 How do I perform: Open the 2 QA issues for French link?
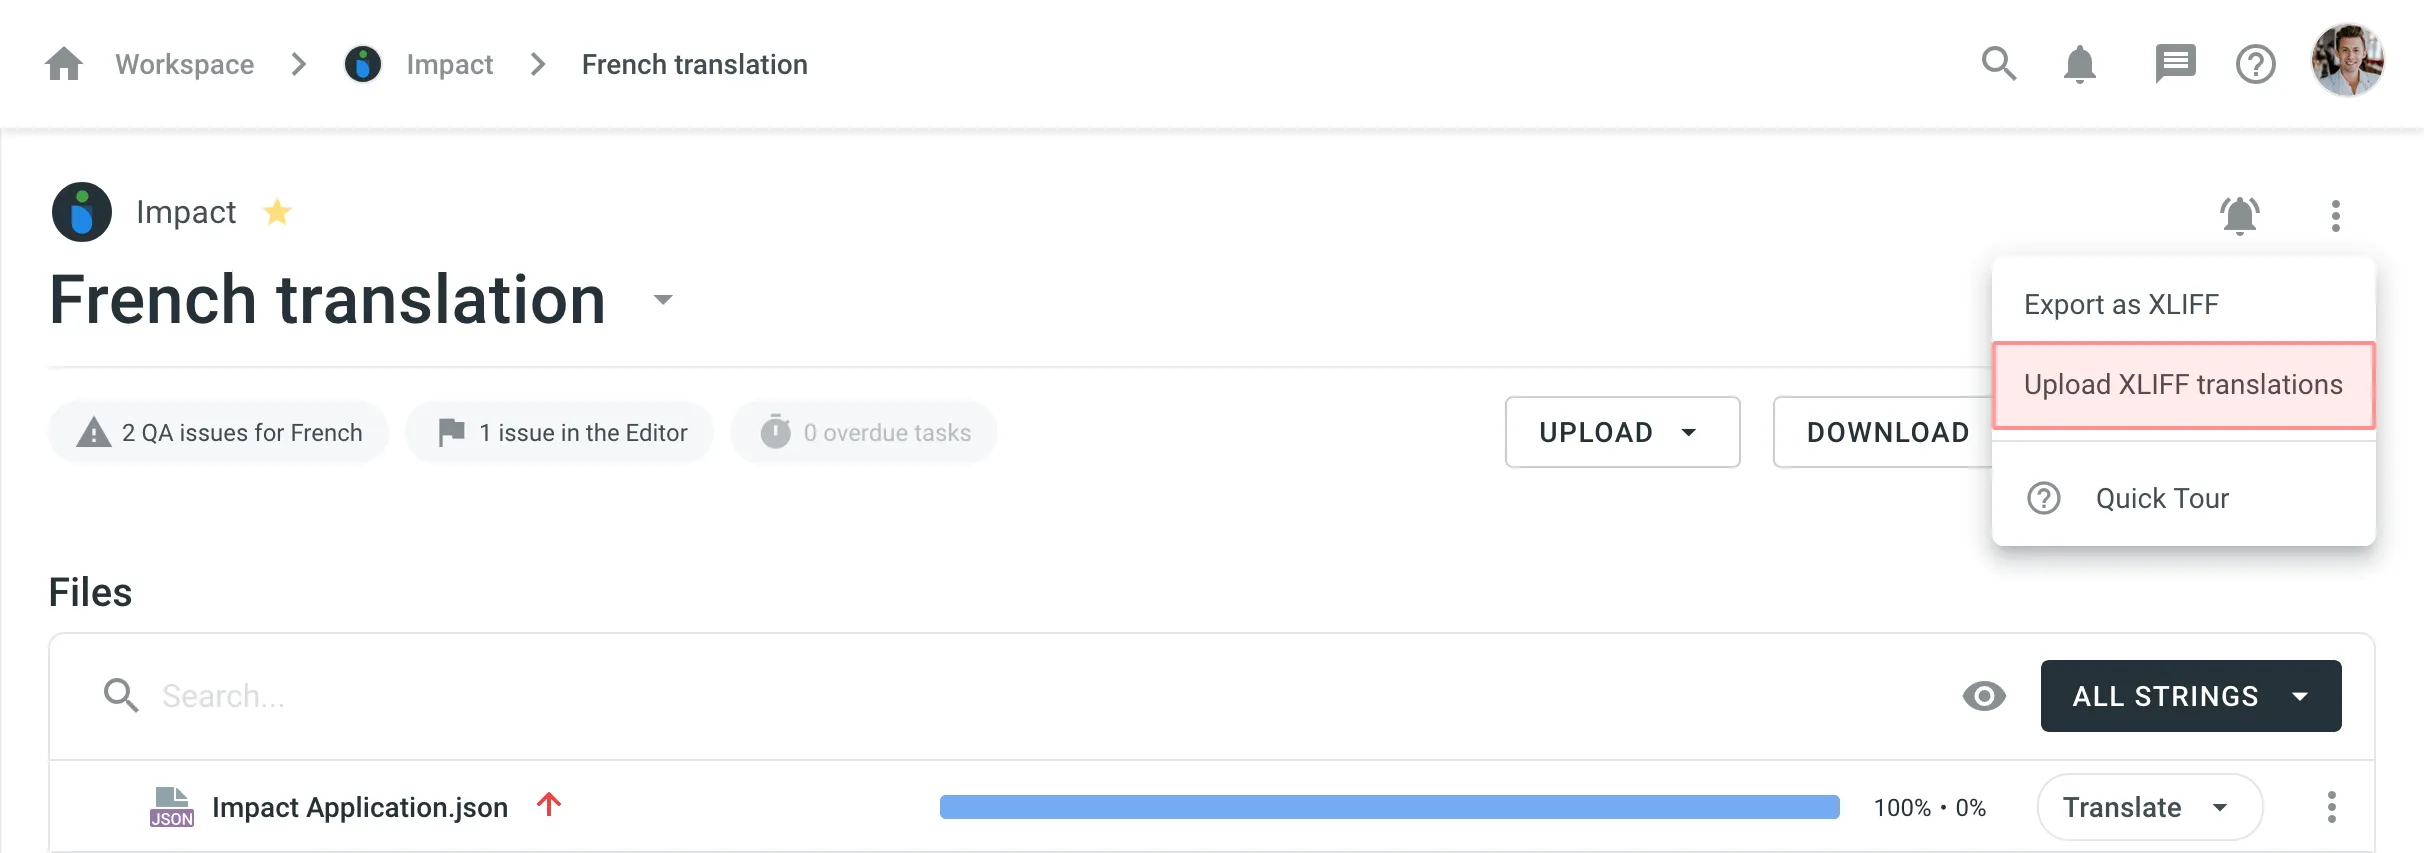[x=217, y=432]
